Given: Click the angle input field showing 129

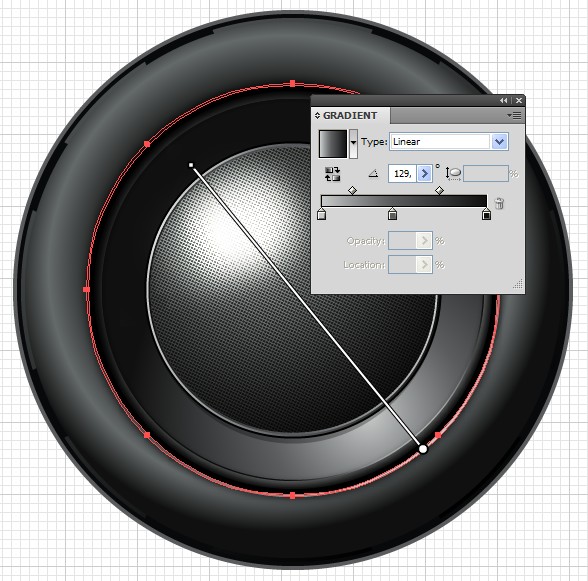Looking at the screenshot, I should [403, 173].
